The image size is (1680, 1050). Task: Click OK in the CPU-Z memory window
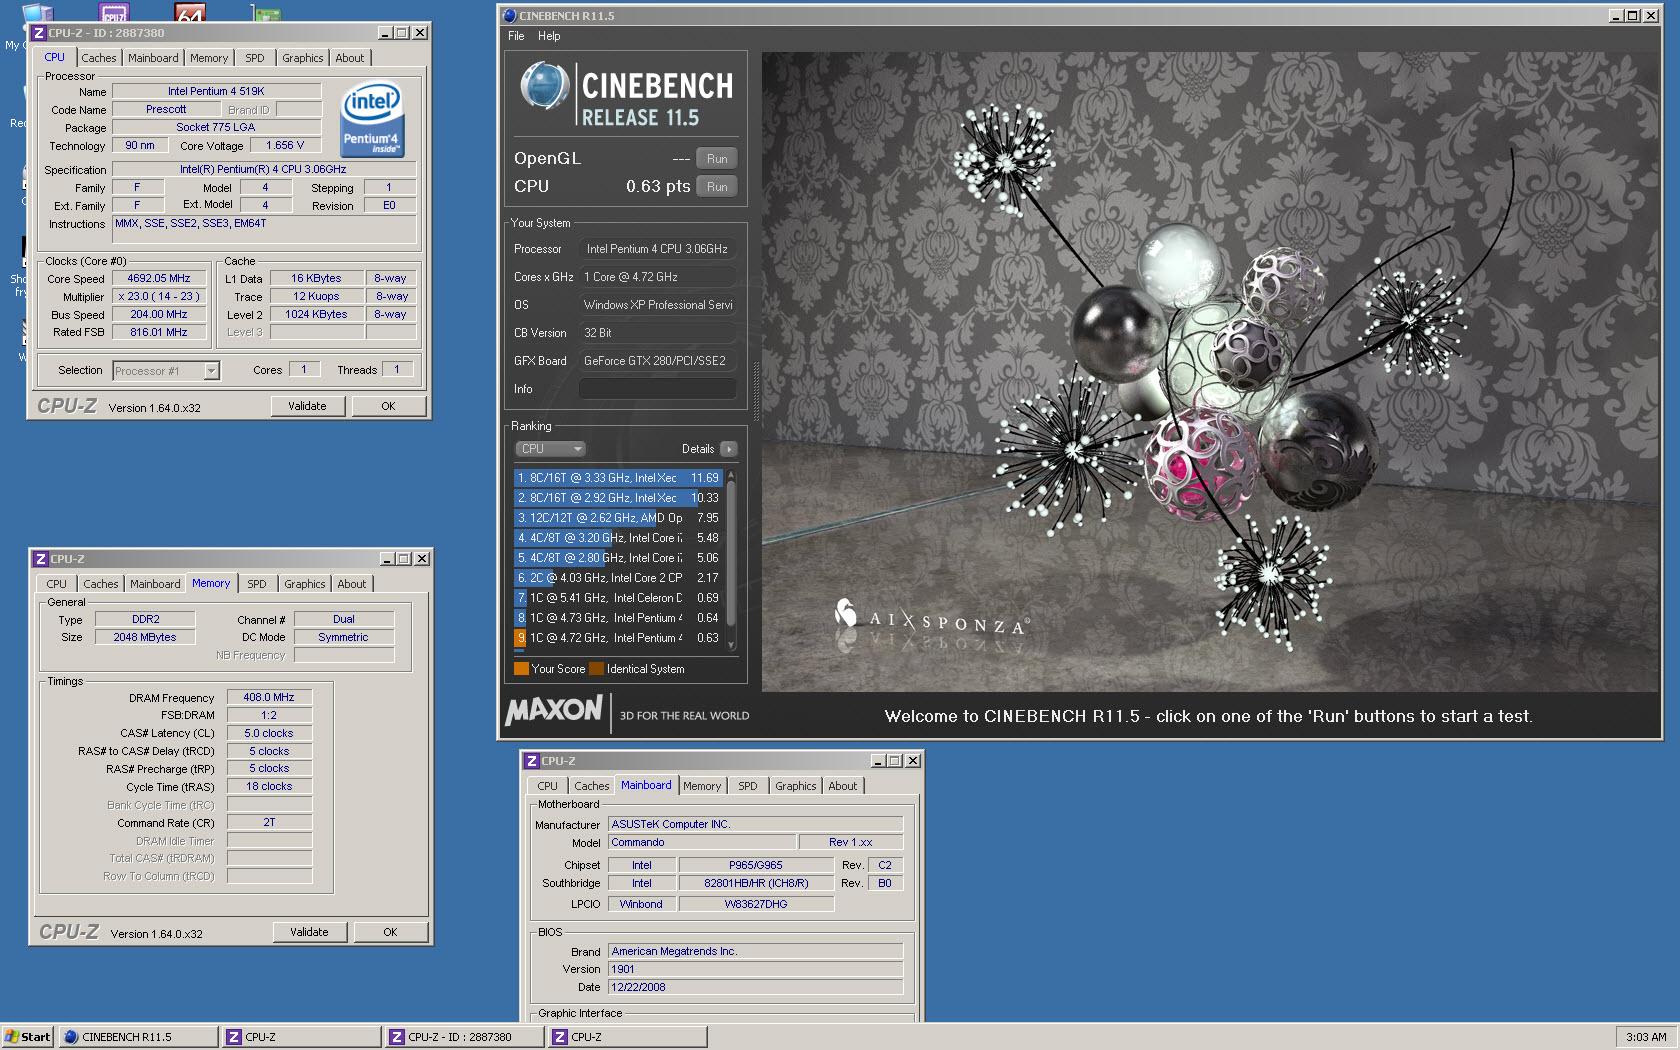pos(390,932)
